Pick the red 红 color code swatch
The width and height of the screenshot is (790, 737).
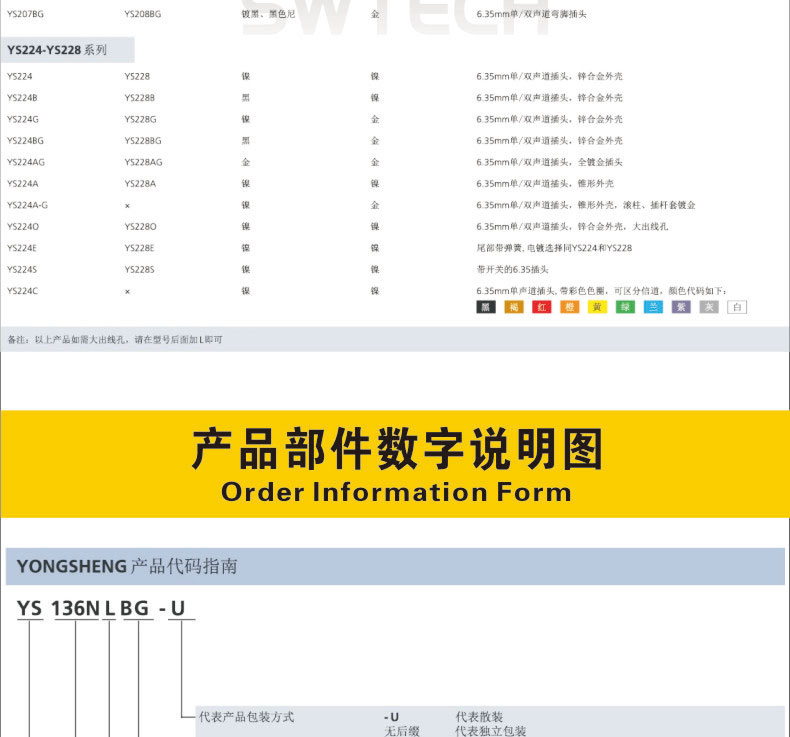point(542,307)
